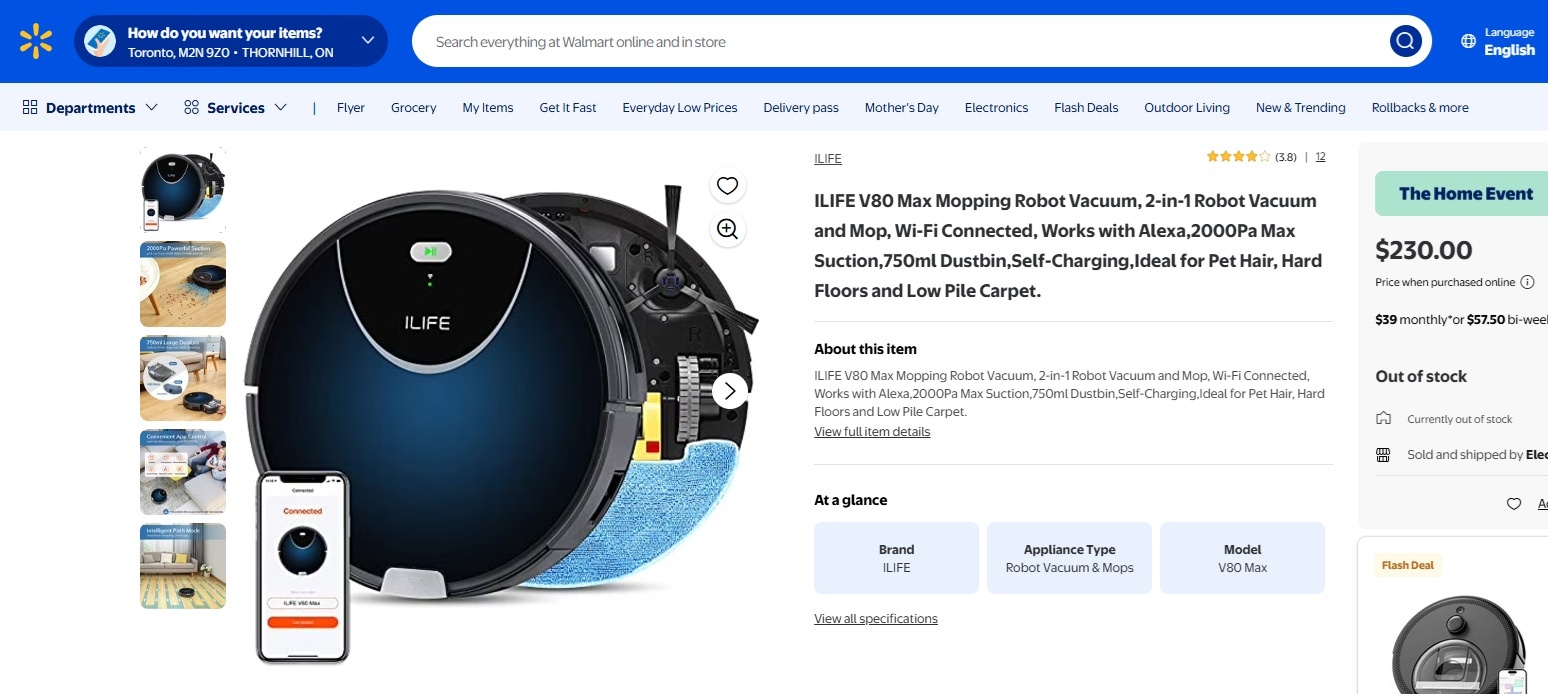Click the At a glance heading
Screen dimensions: 1548x694
(x=851, y=500)
